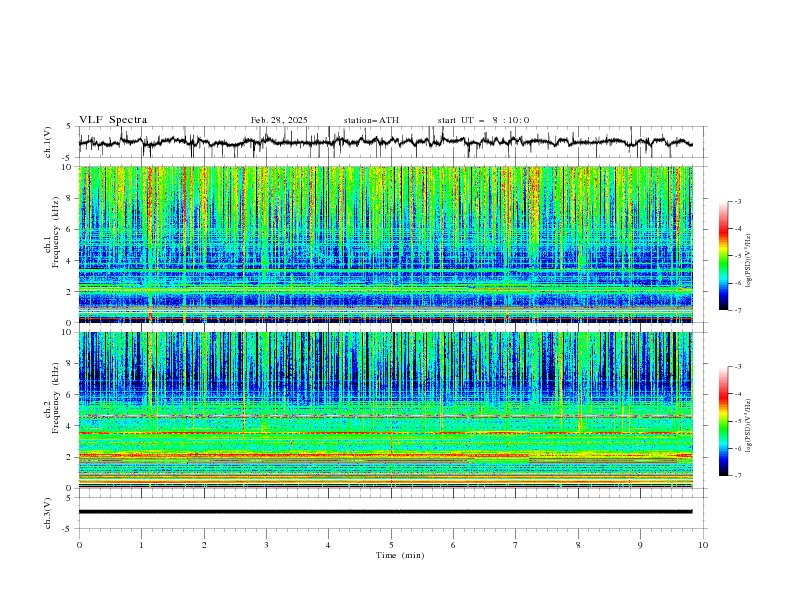The image size is (792, 612).
Task: Click the "-7" tick on ch.1 color bar
Action: pos(738,310)
